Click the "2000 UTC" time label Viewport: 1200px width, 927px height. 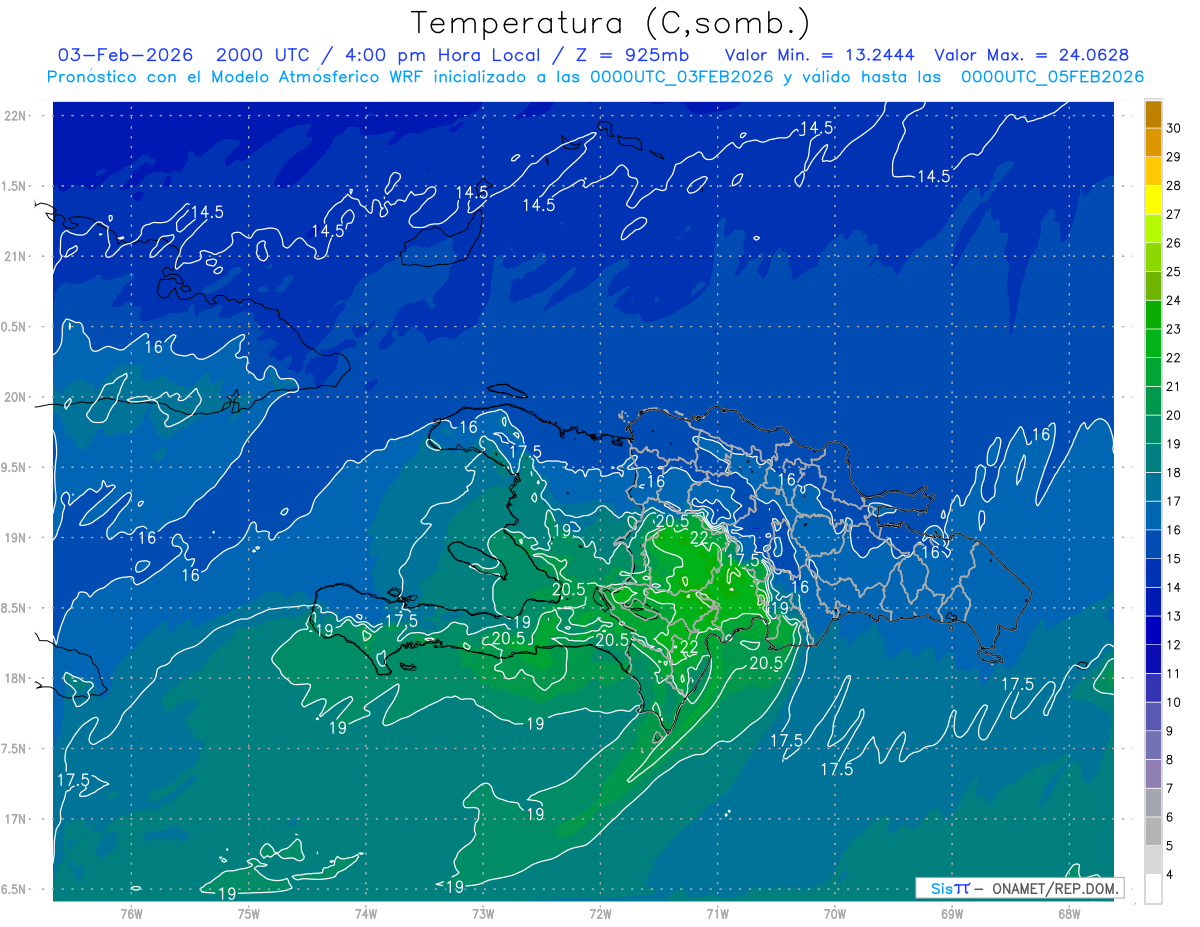tap(262, 55)
